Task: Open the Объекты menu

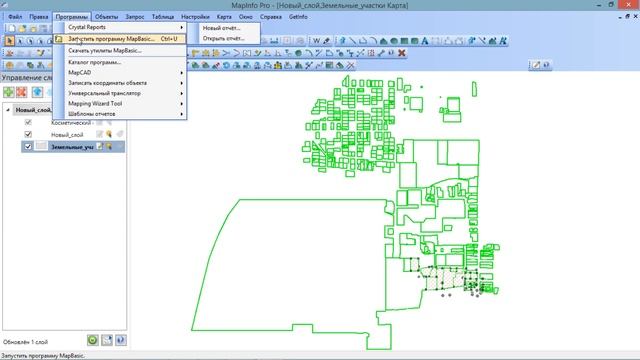Action: pos(107,17)
